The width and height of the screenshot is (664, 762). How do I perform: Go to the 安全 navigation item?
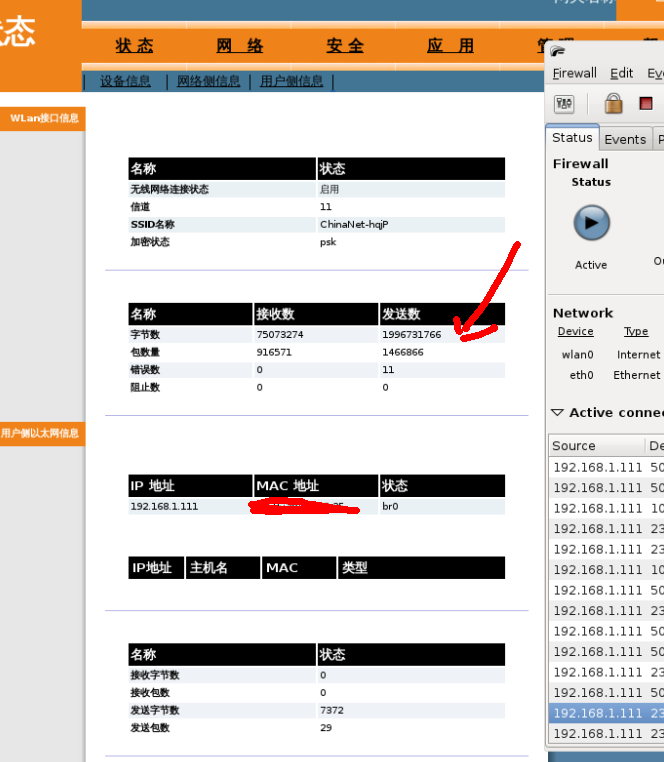pyautogui.click(x=345, y=46)
